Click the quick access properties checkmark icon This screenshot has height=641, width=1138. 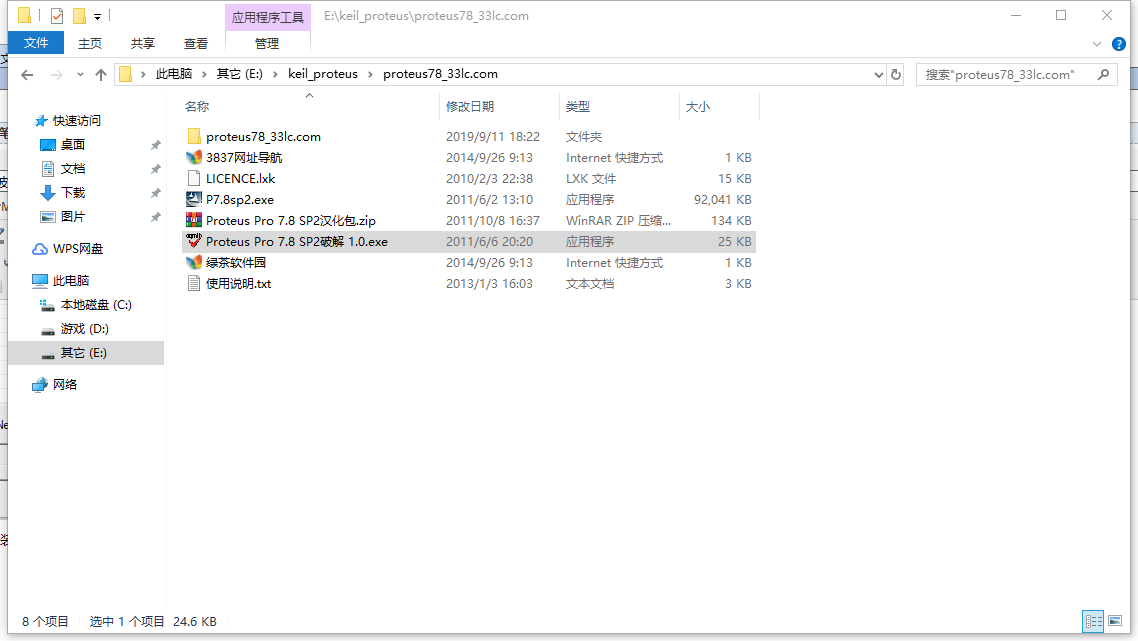(57, 15)
